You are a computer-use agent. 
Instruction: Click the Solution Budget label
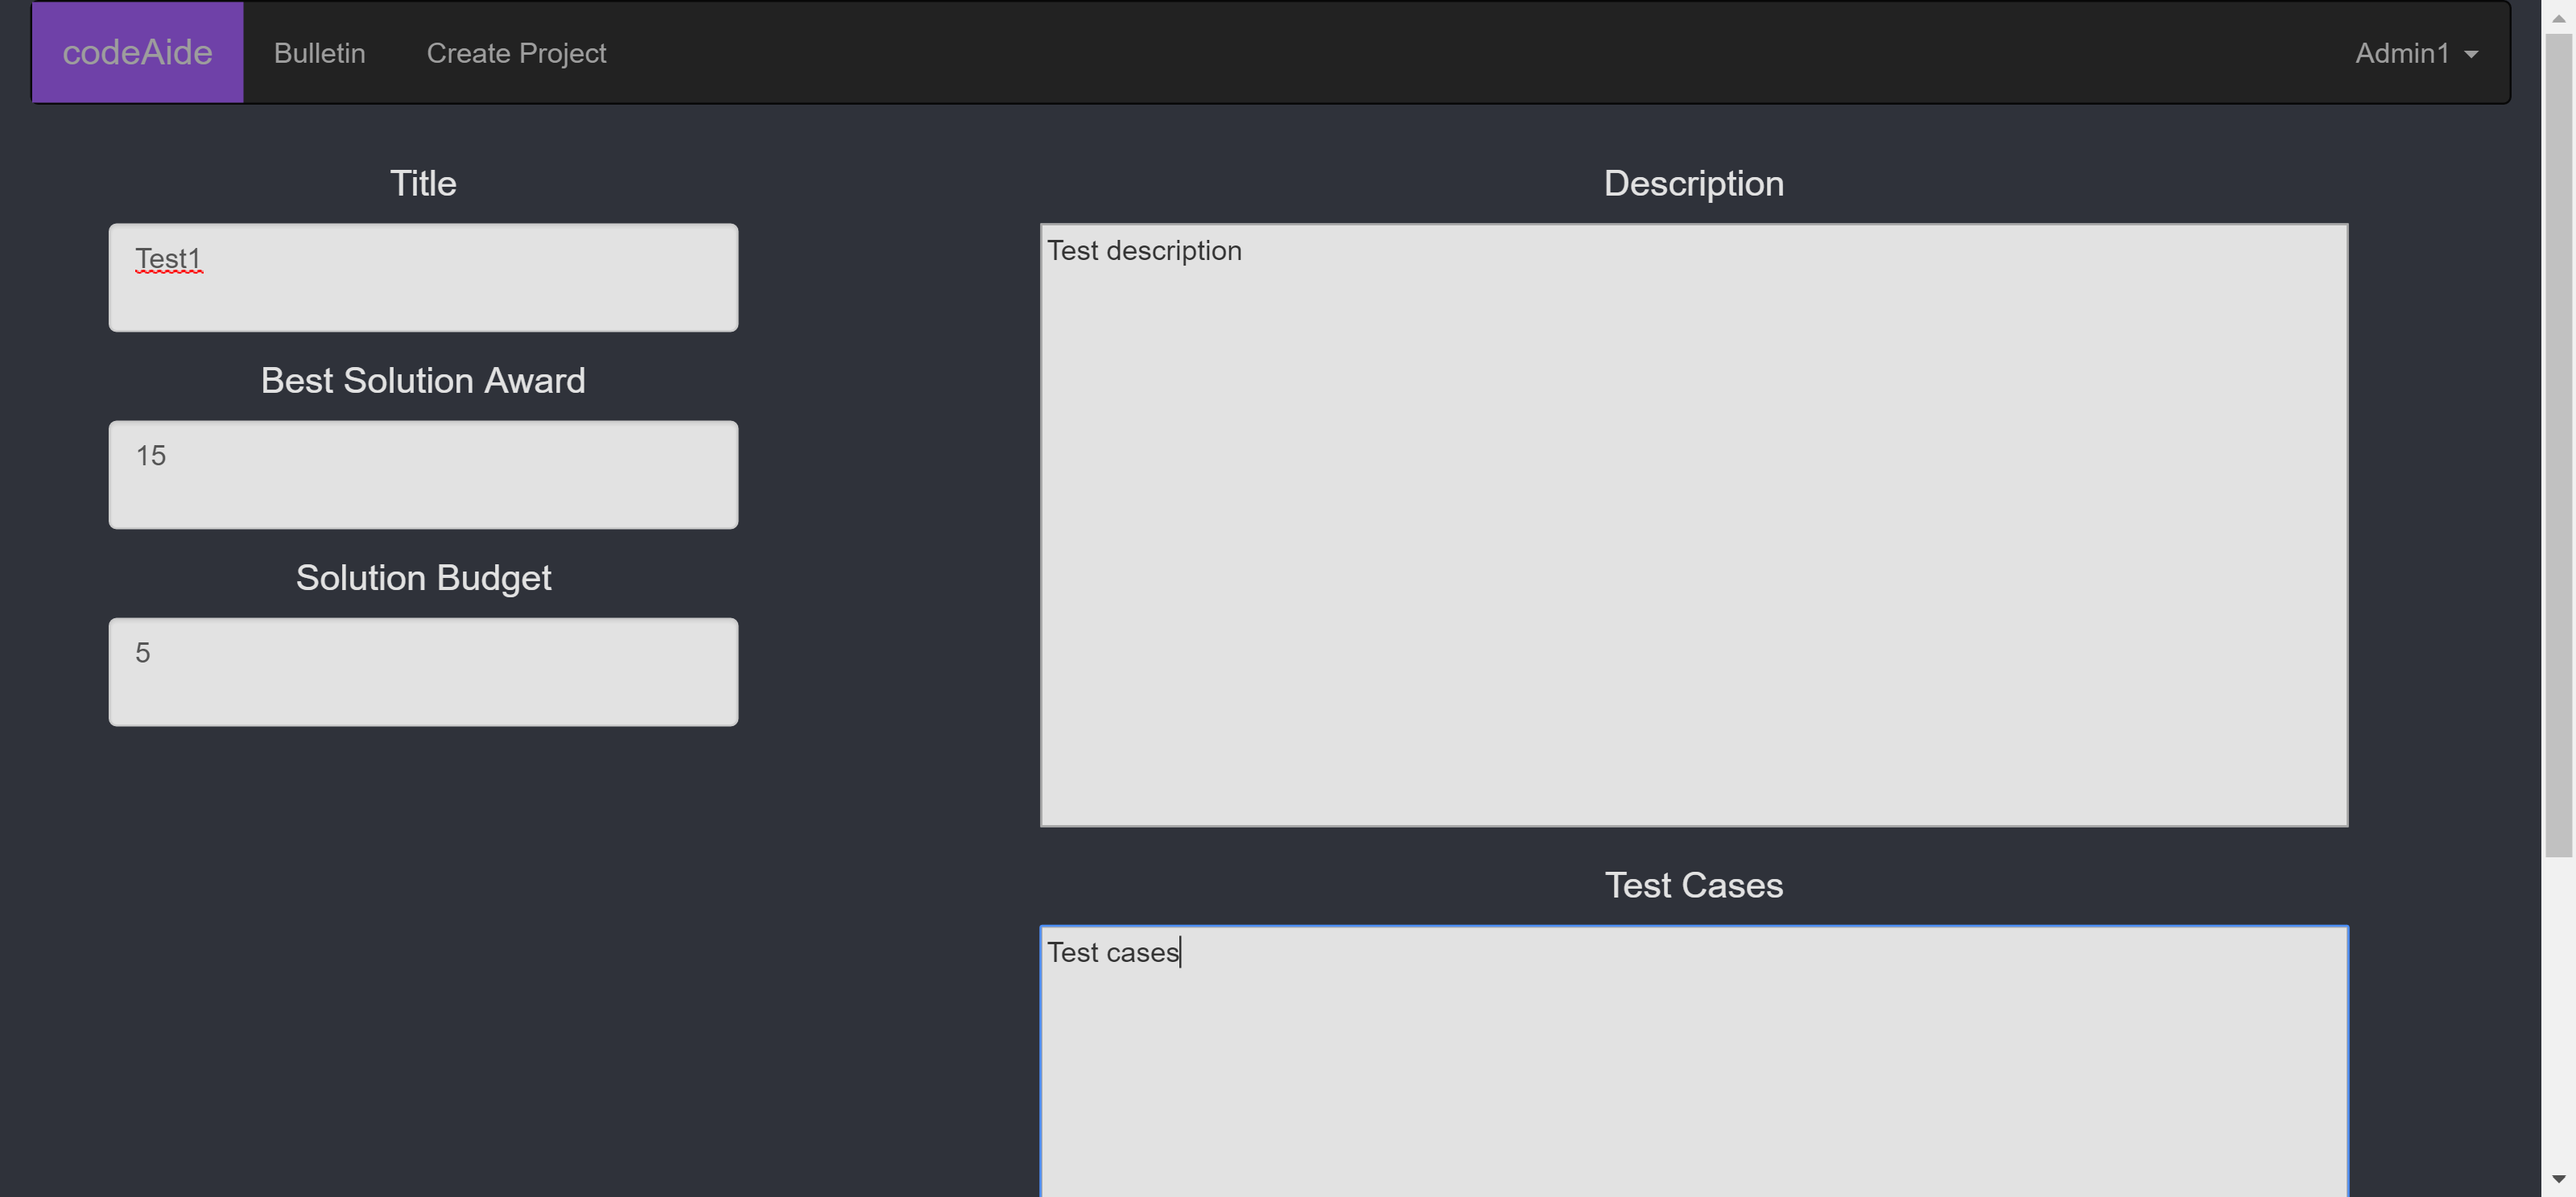click(423, 577)
